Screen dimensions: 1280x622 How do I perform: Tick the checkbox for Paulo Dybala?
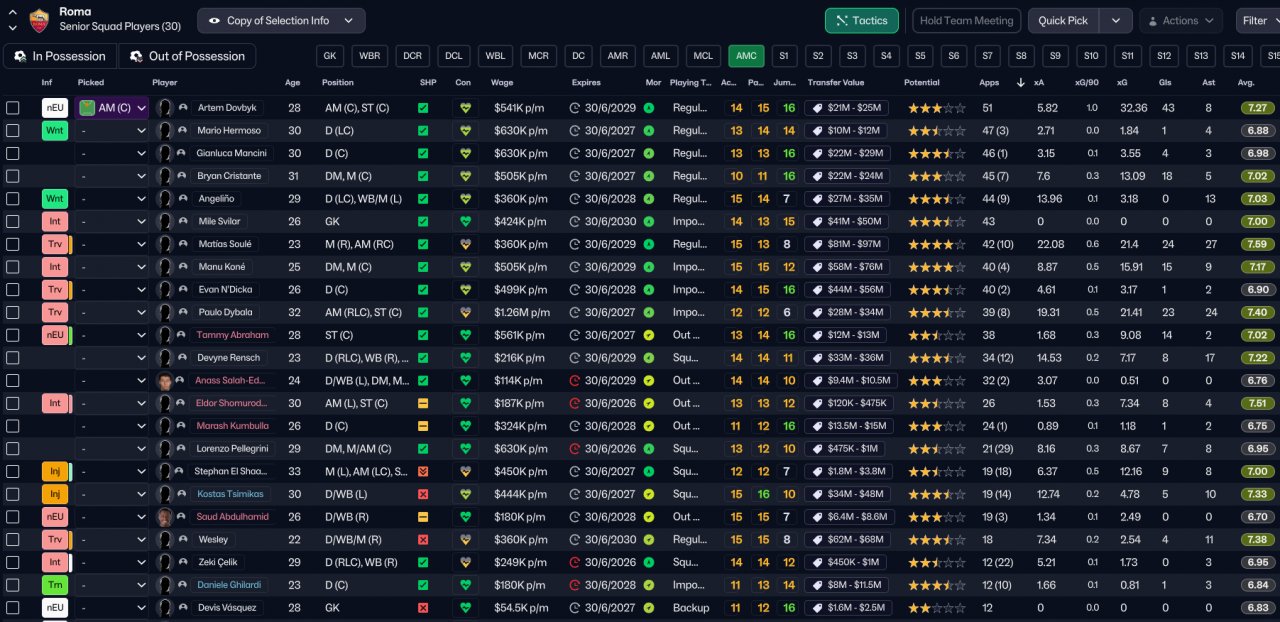click(x=13, y=312)
